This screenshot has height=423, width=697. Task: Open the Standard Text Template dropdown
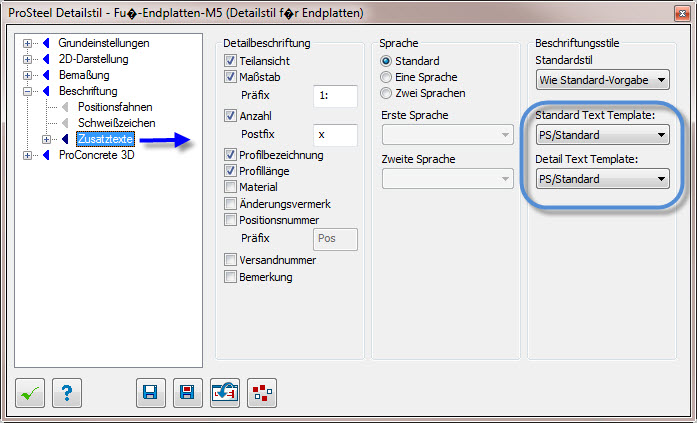(602, 135)
